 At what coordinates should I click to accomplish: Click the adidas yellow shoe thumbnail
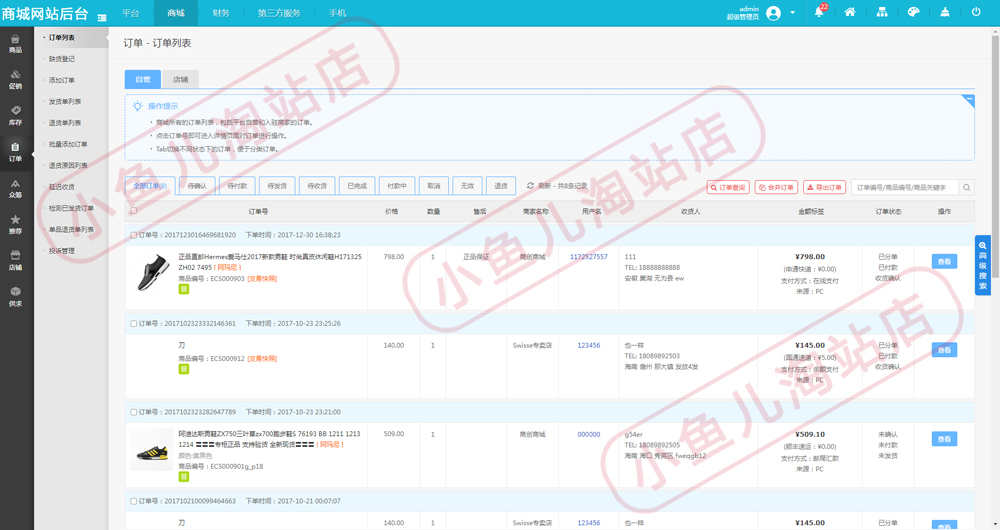coord(152,452)
